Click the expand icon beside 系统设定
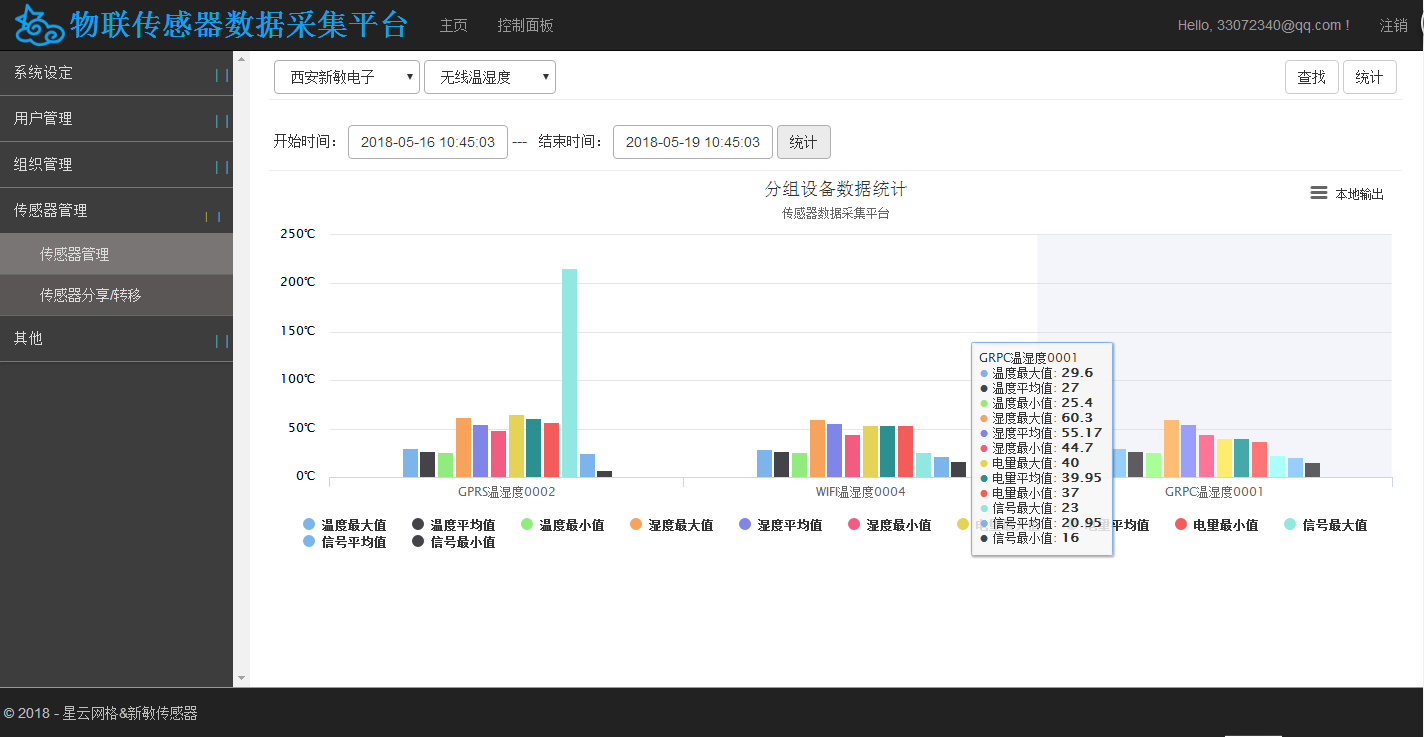This screenshot has width=1424, height=737. [x=221, y=75]
